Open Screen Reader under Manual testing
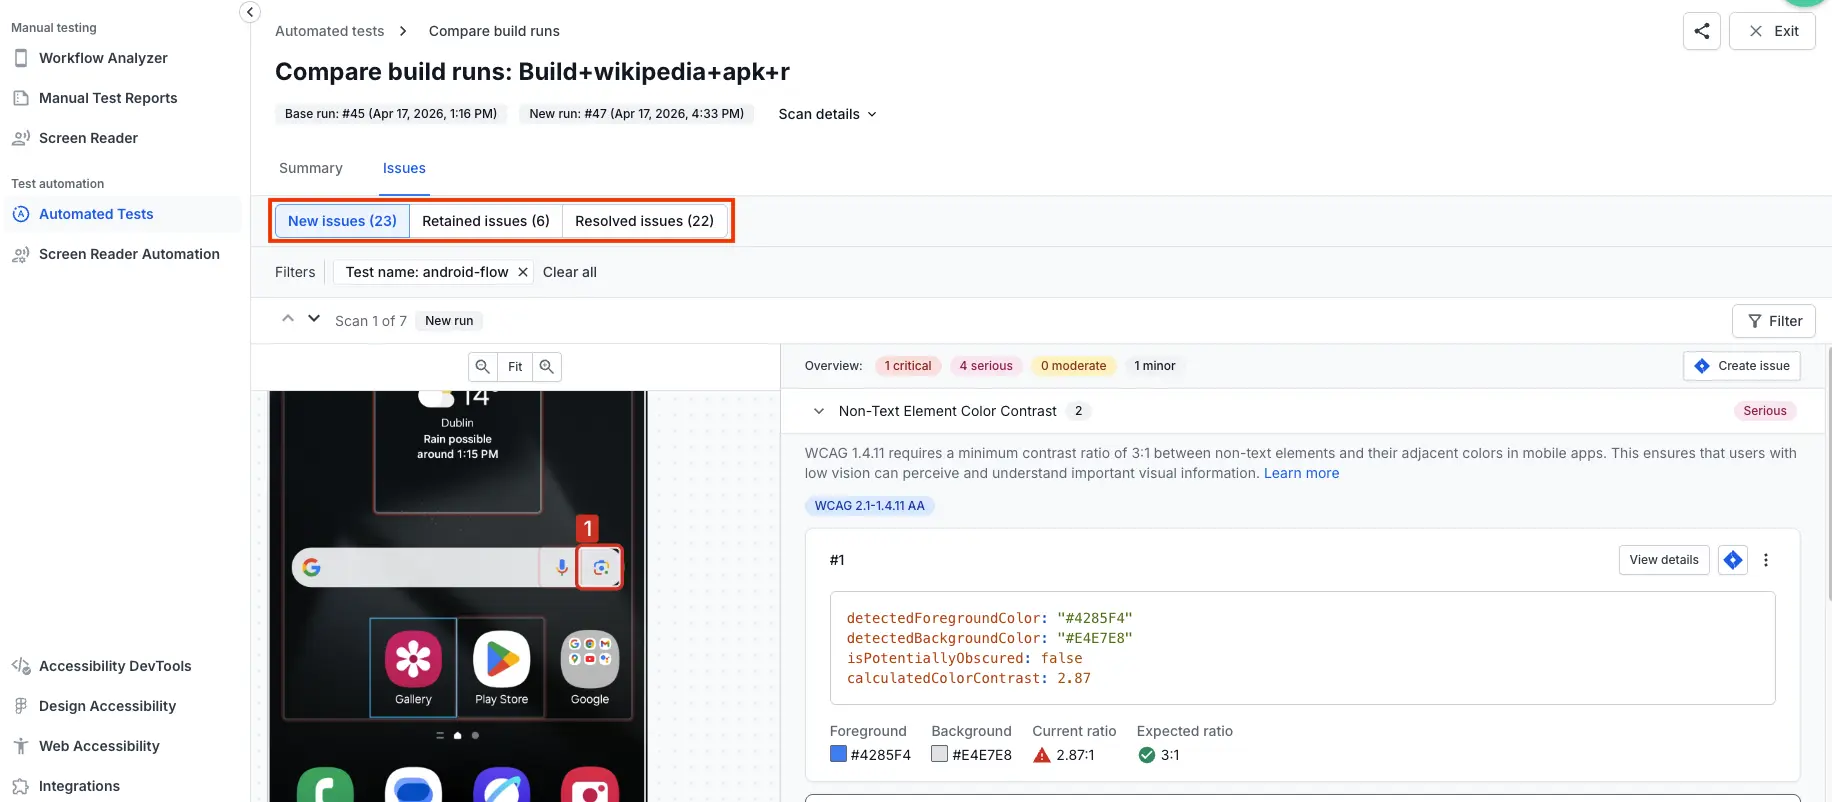The image size is (1832, 802). tap(88, 138)
